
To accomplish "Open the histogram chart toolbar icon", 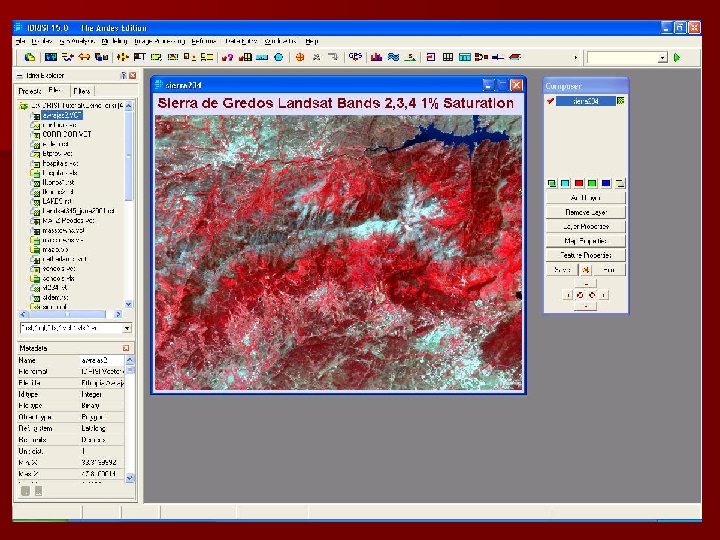I will click(x=376, y=57).
